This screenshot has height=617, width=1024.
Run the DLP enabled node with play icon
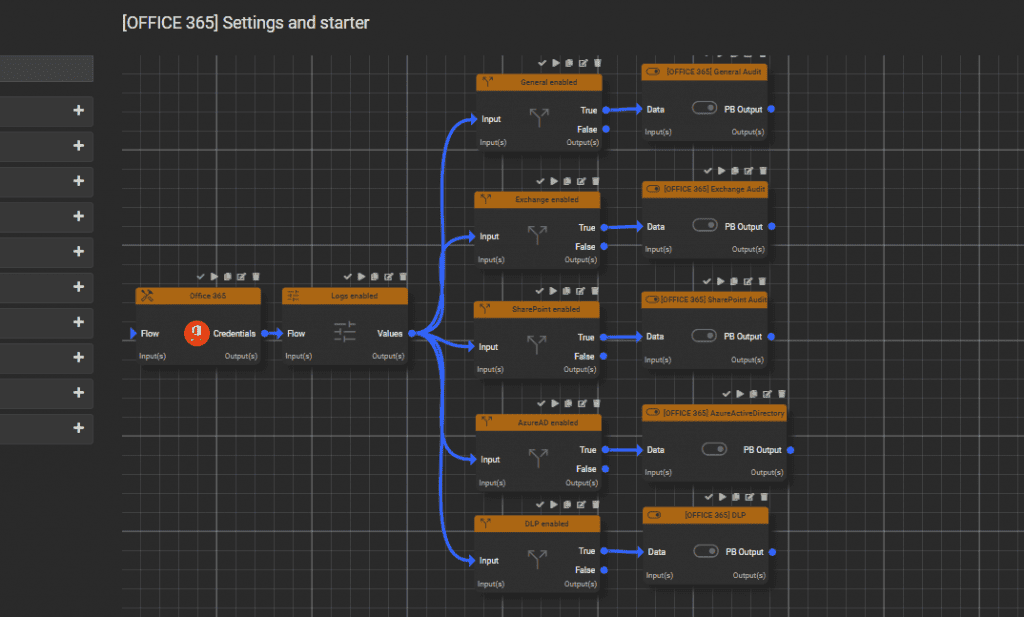pyautogui.click(x=554, y=505)
